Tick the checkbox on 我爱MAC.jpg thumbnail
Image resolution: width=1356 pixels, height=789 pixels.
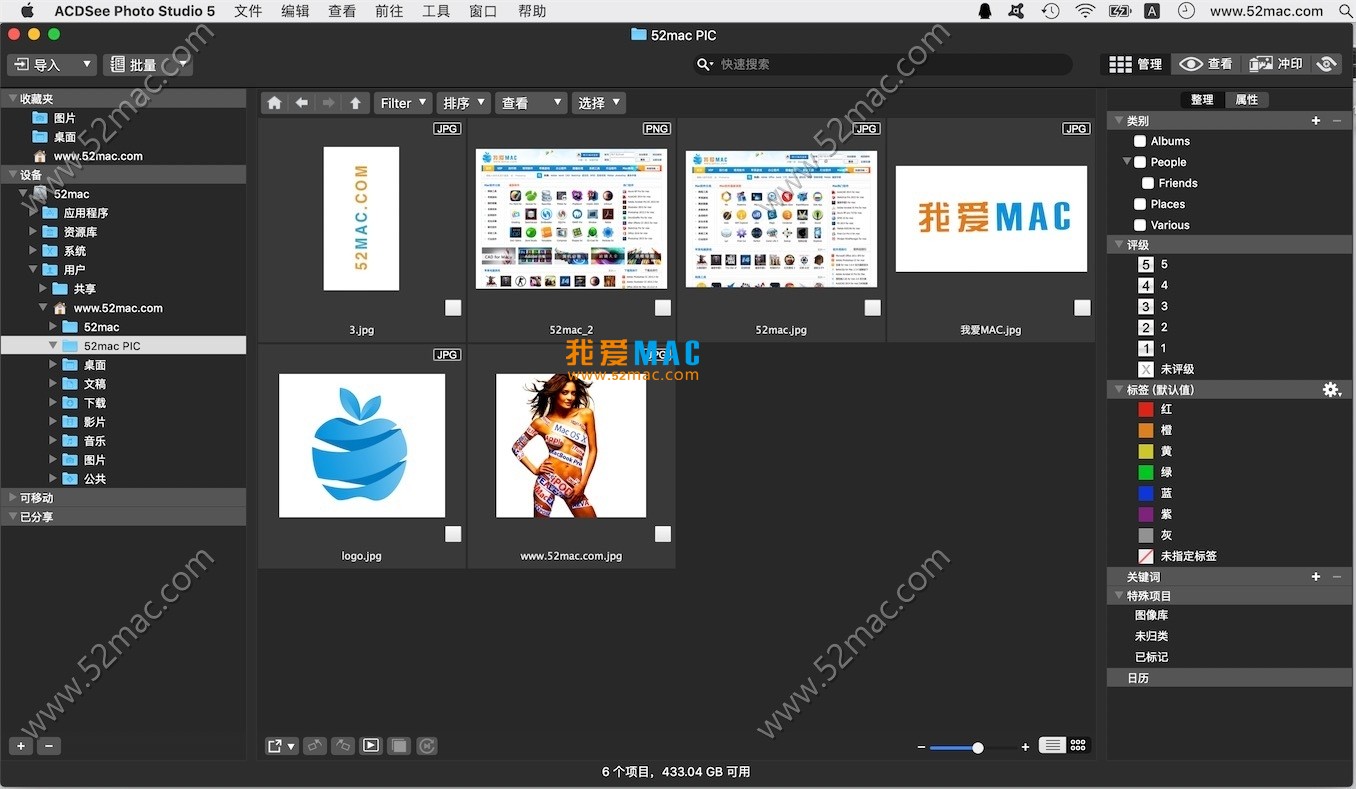(x=1082, y=308)
